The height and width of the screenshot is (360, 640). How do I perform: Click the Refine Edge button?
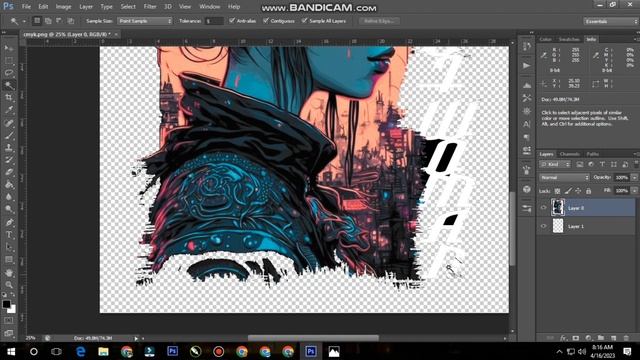pyautogui.click(x=379, y=21)
